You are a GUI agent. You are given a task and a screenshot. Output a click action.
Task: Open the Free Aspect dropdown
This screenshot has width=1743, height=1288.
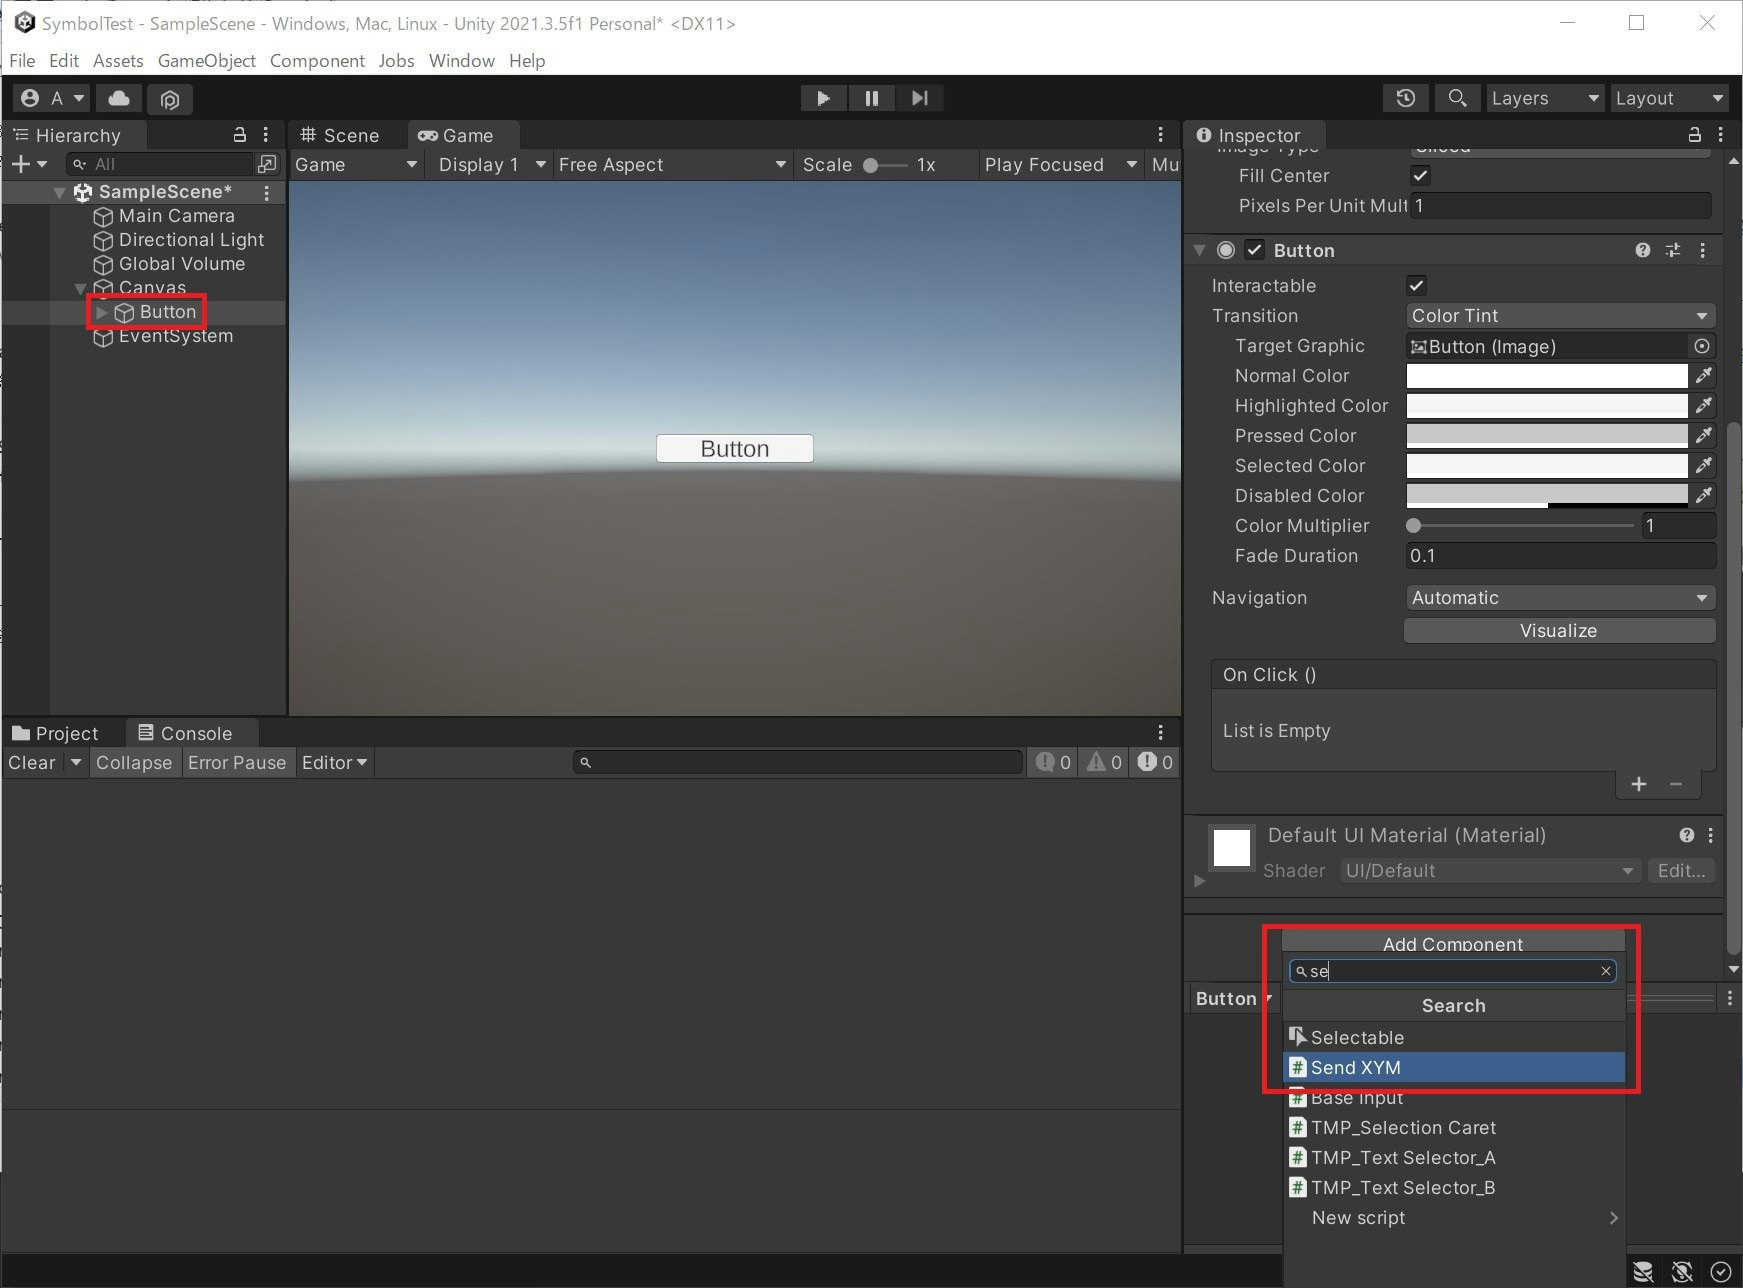(672, 165)
